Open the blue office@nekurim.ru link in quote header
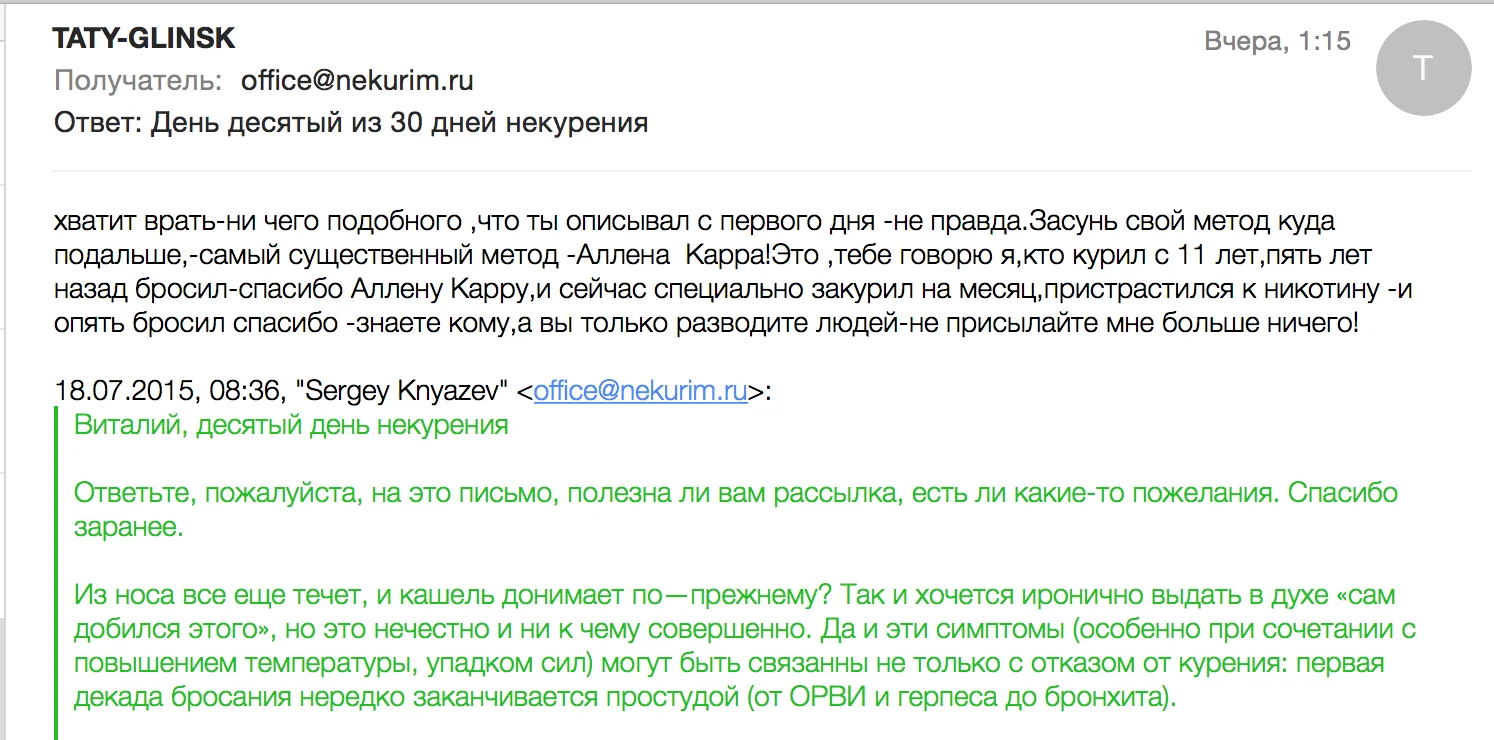This screenshot has width=1494, height=740. (640, 392)
